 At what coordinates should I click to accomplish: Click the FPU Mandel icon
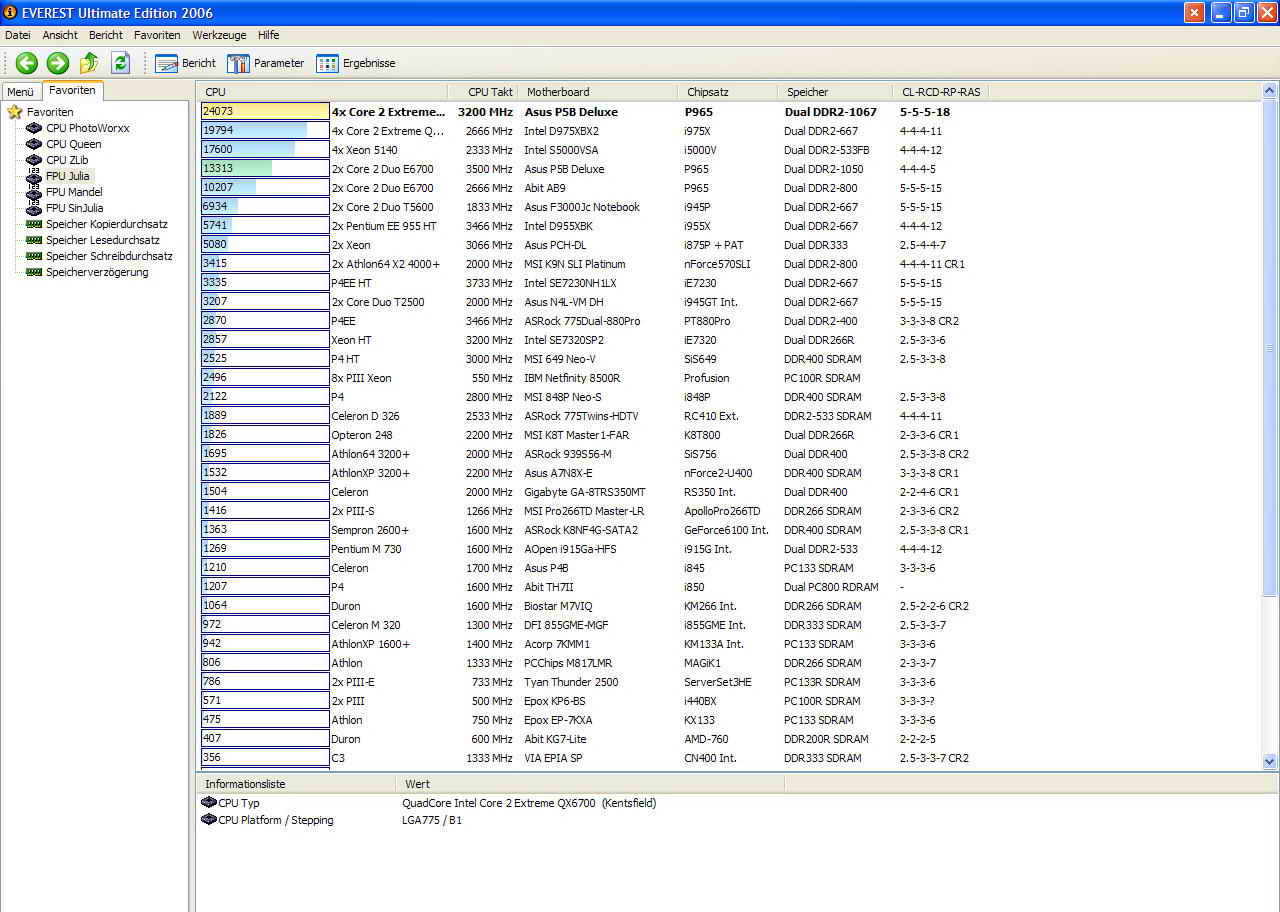(34, 192)
